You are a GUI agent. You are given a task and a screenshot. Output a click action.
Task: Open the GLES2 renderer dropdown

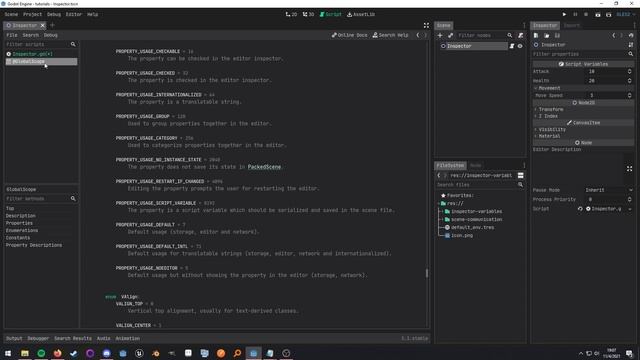point(625,14)
